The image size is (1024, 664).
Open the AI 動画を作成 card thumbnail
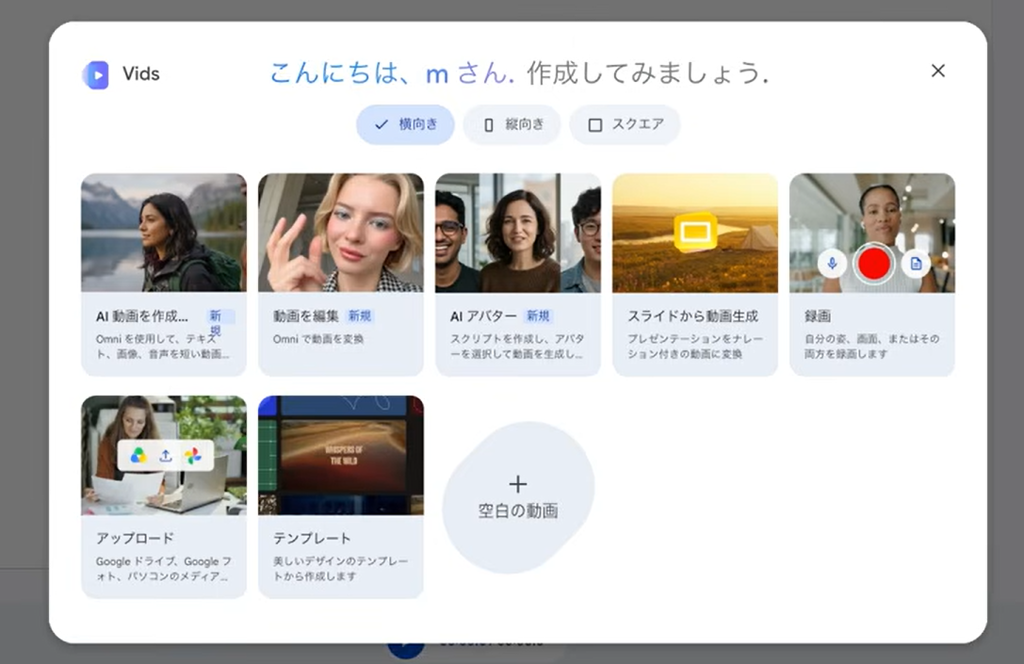click(164, 232)
